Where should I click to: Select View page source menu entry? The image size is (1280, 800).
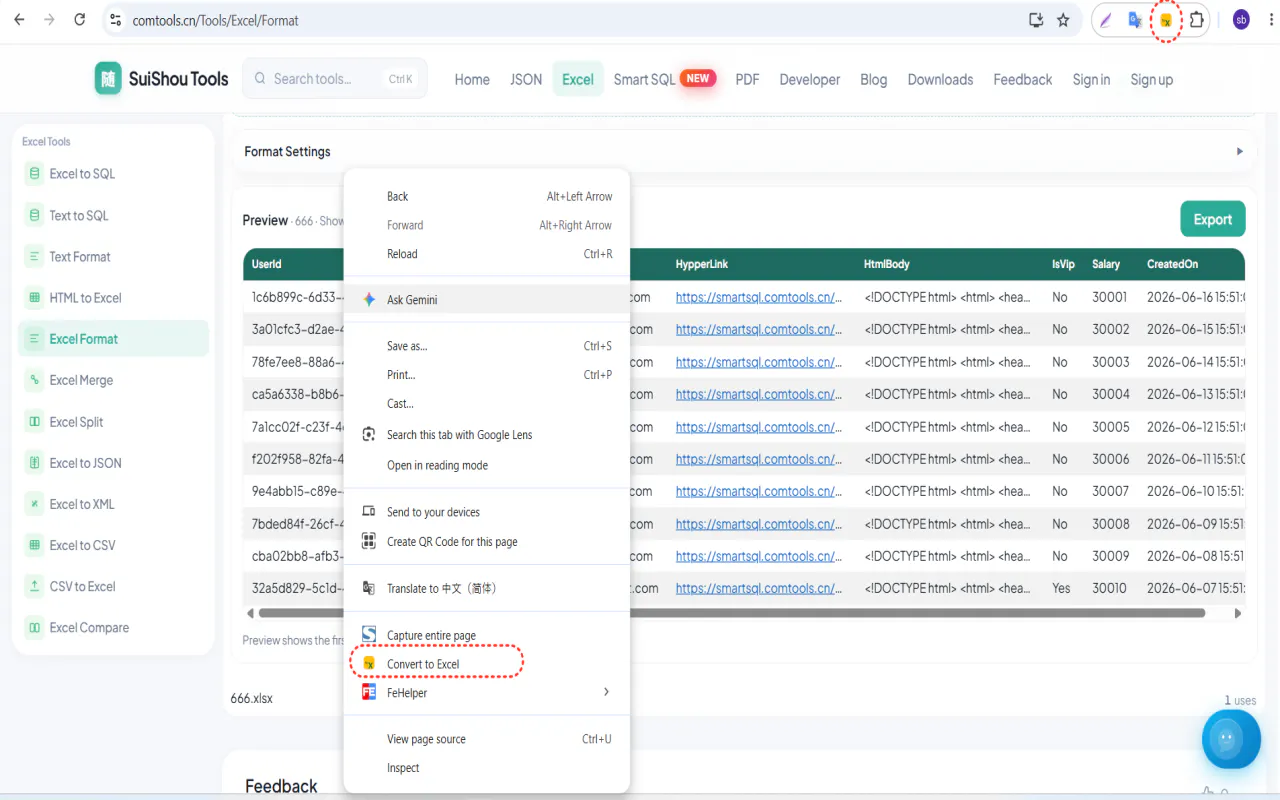point(487,739)
